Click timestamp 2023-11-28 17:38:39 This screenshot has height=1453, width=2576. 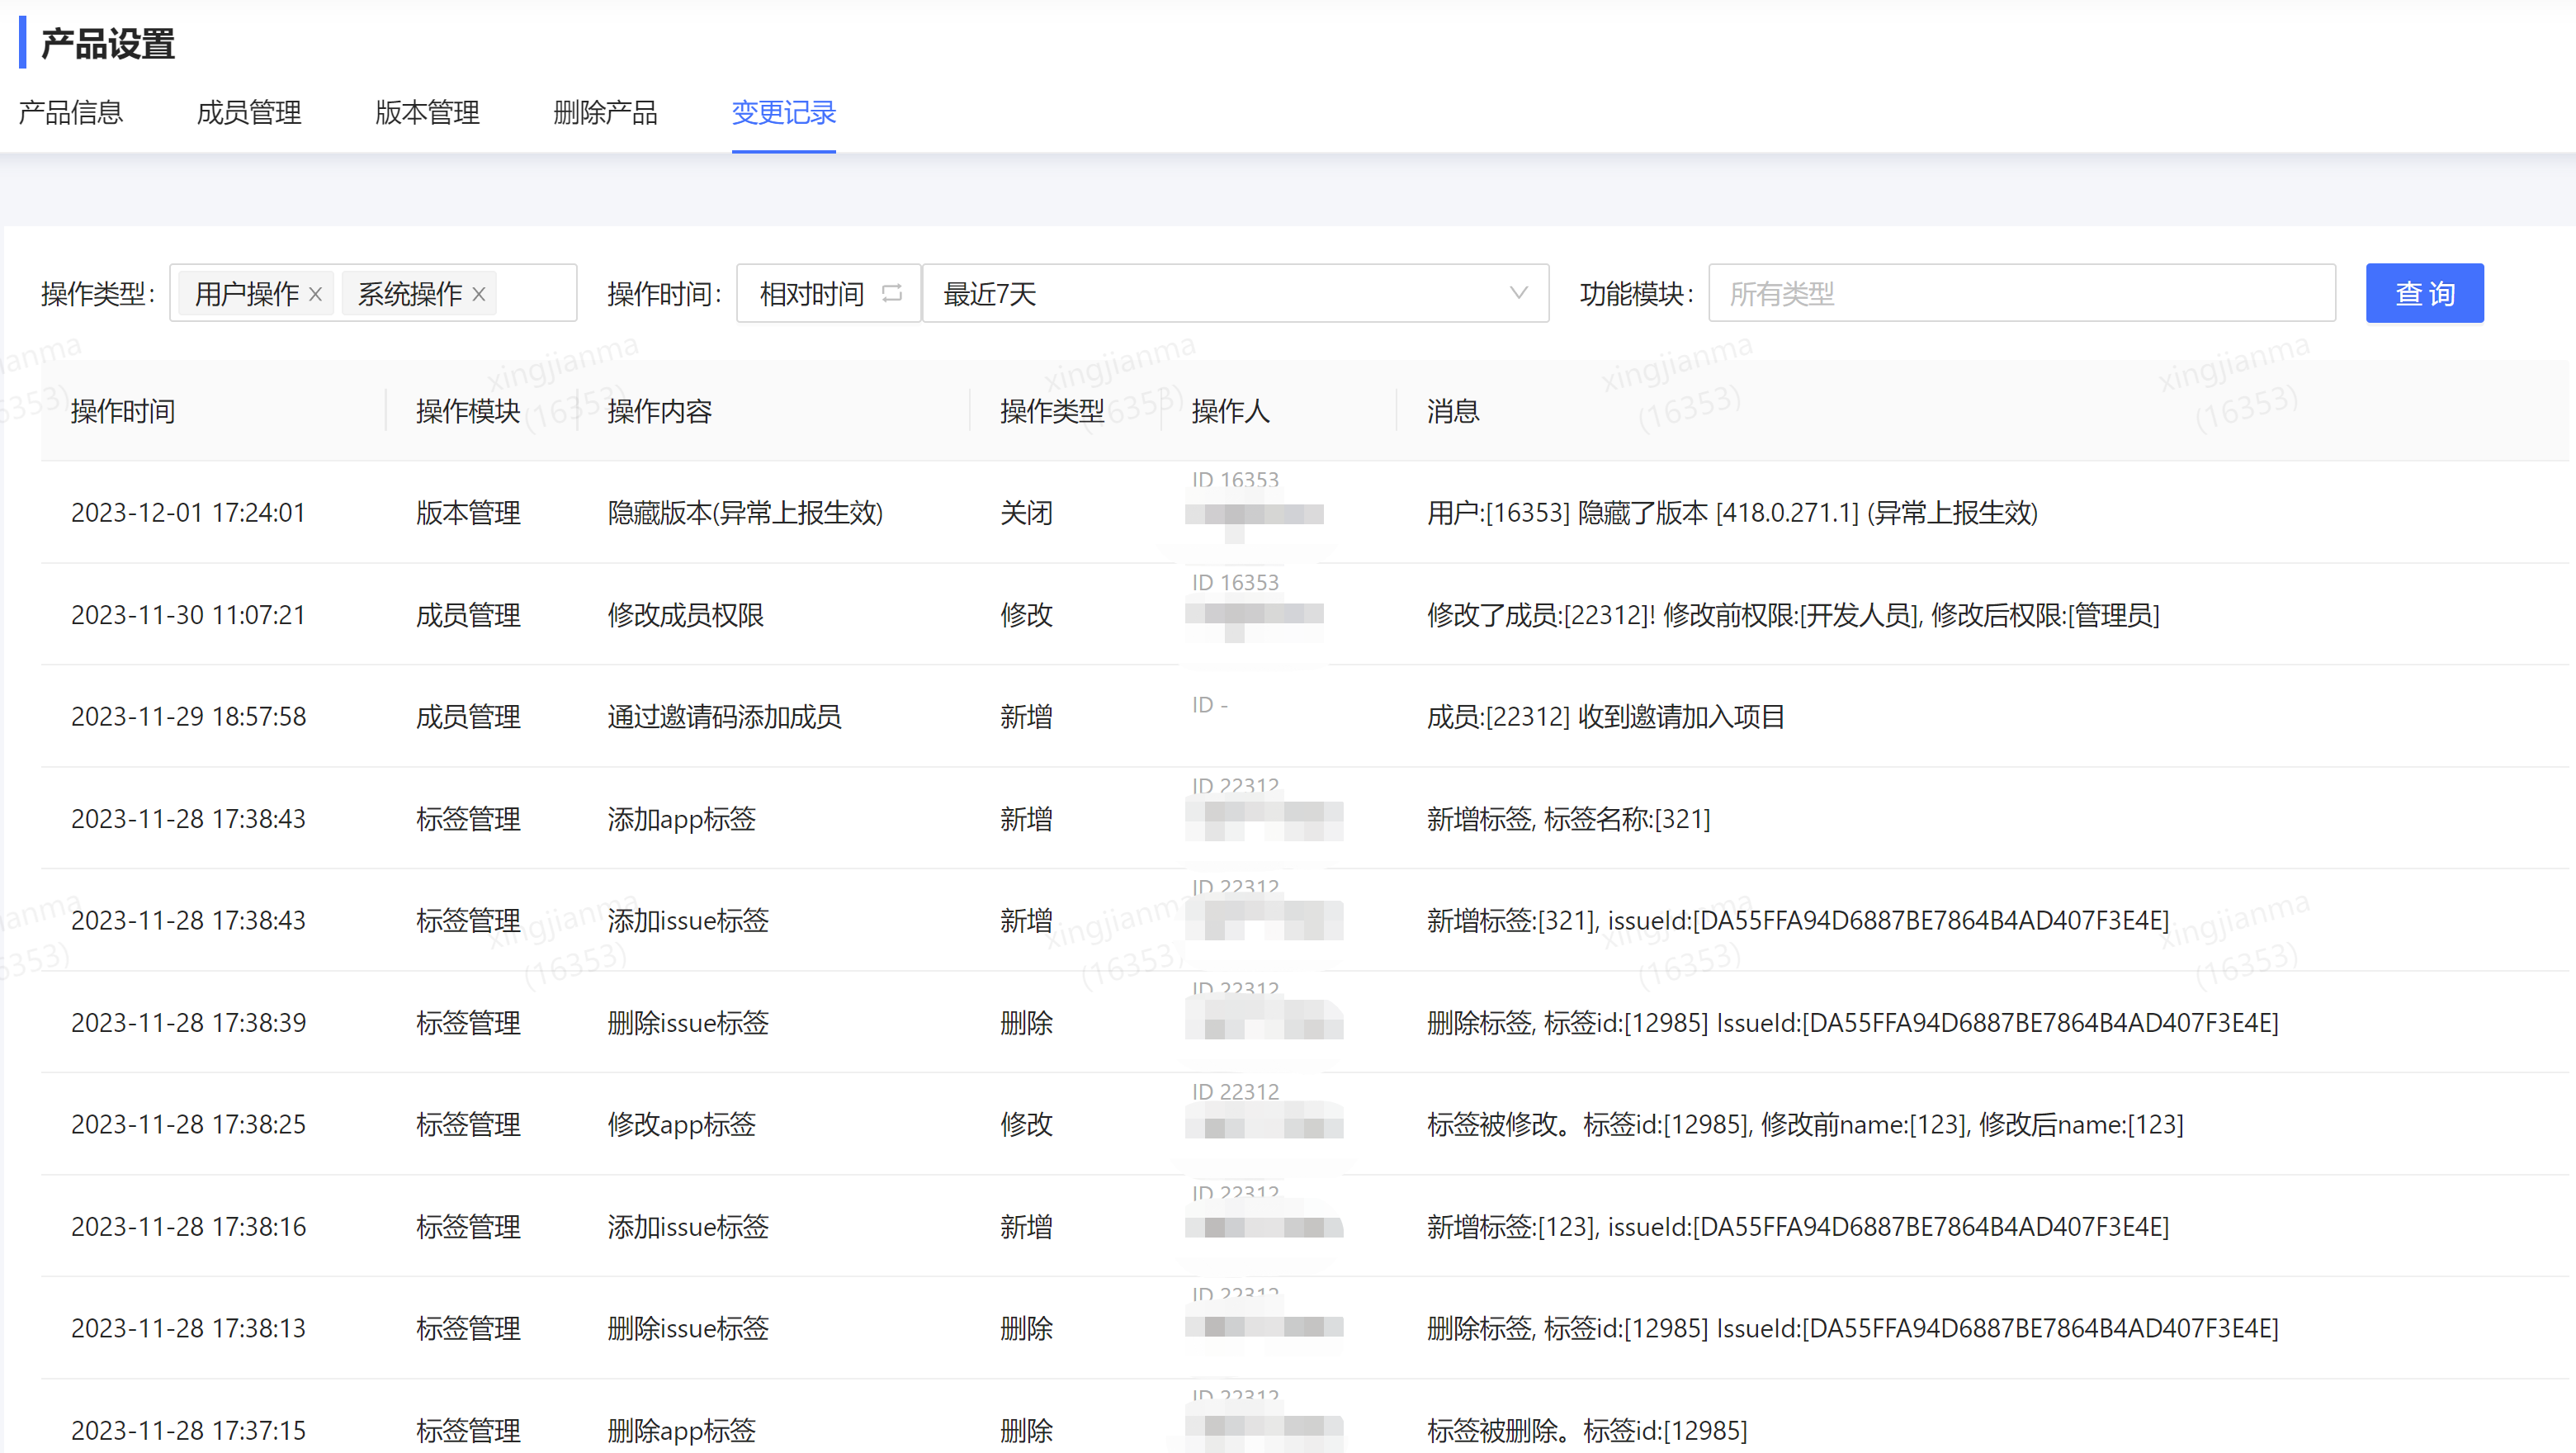[188, 1023]
